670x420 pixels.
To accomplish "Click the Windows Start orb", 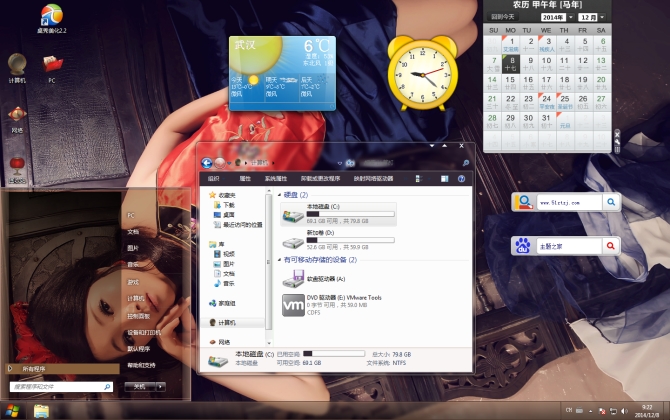I will pos(12,411).
